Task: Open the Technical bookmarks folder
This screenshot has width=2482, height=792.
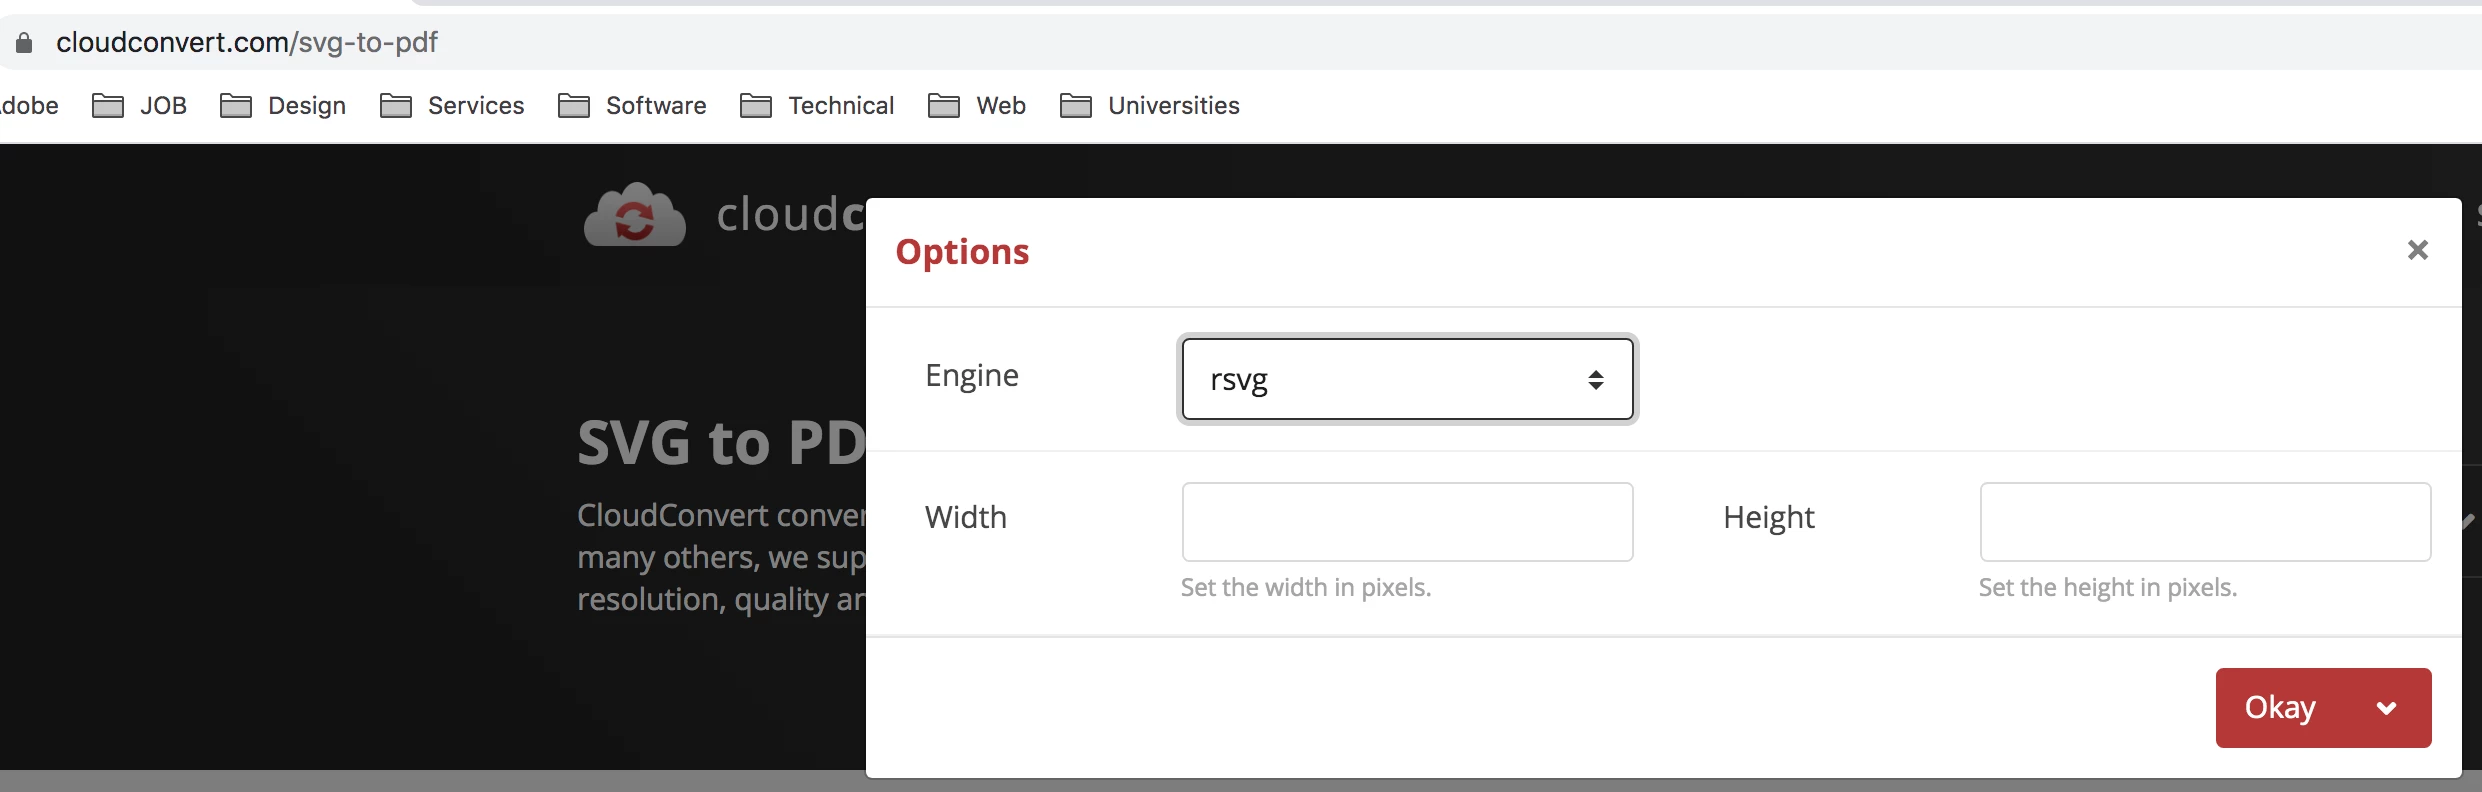Action: pyautogui.click(x=817, y=105)
